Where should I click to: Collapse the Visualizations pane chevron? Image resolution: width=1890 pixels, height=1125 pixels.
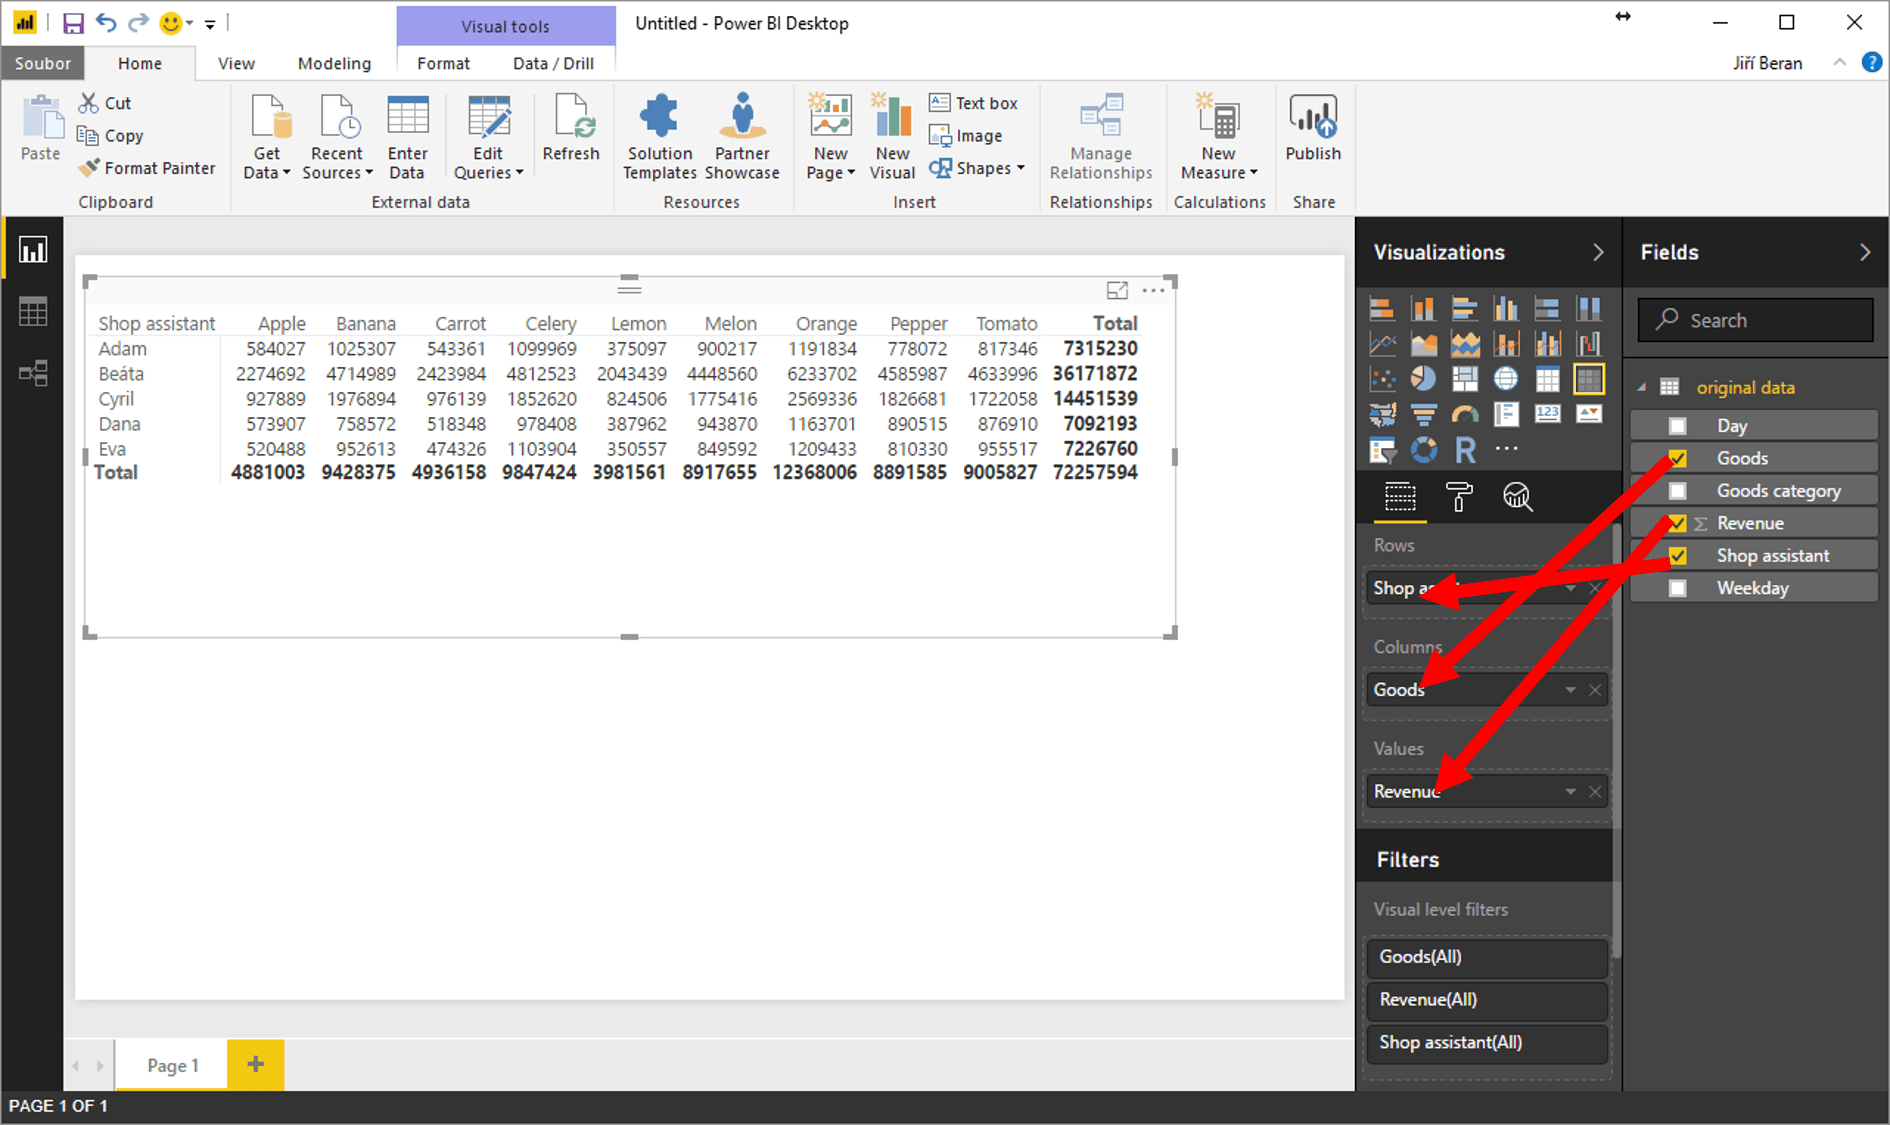tap(1597, 253)
